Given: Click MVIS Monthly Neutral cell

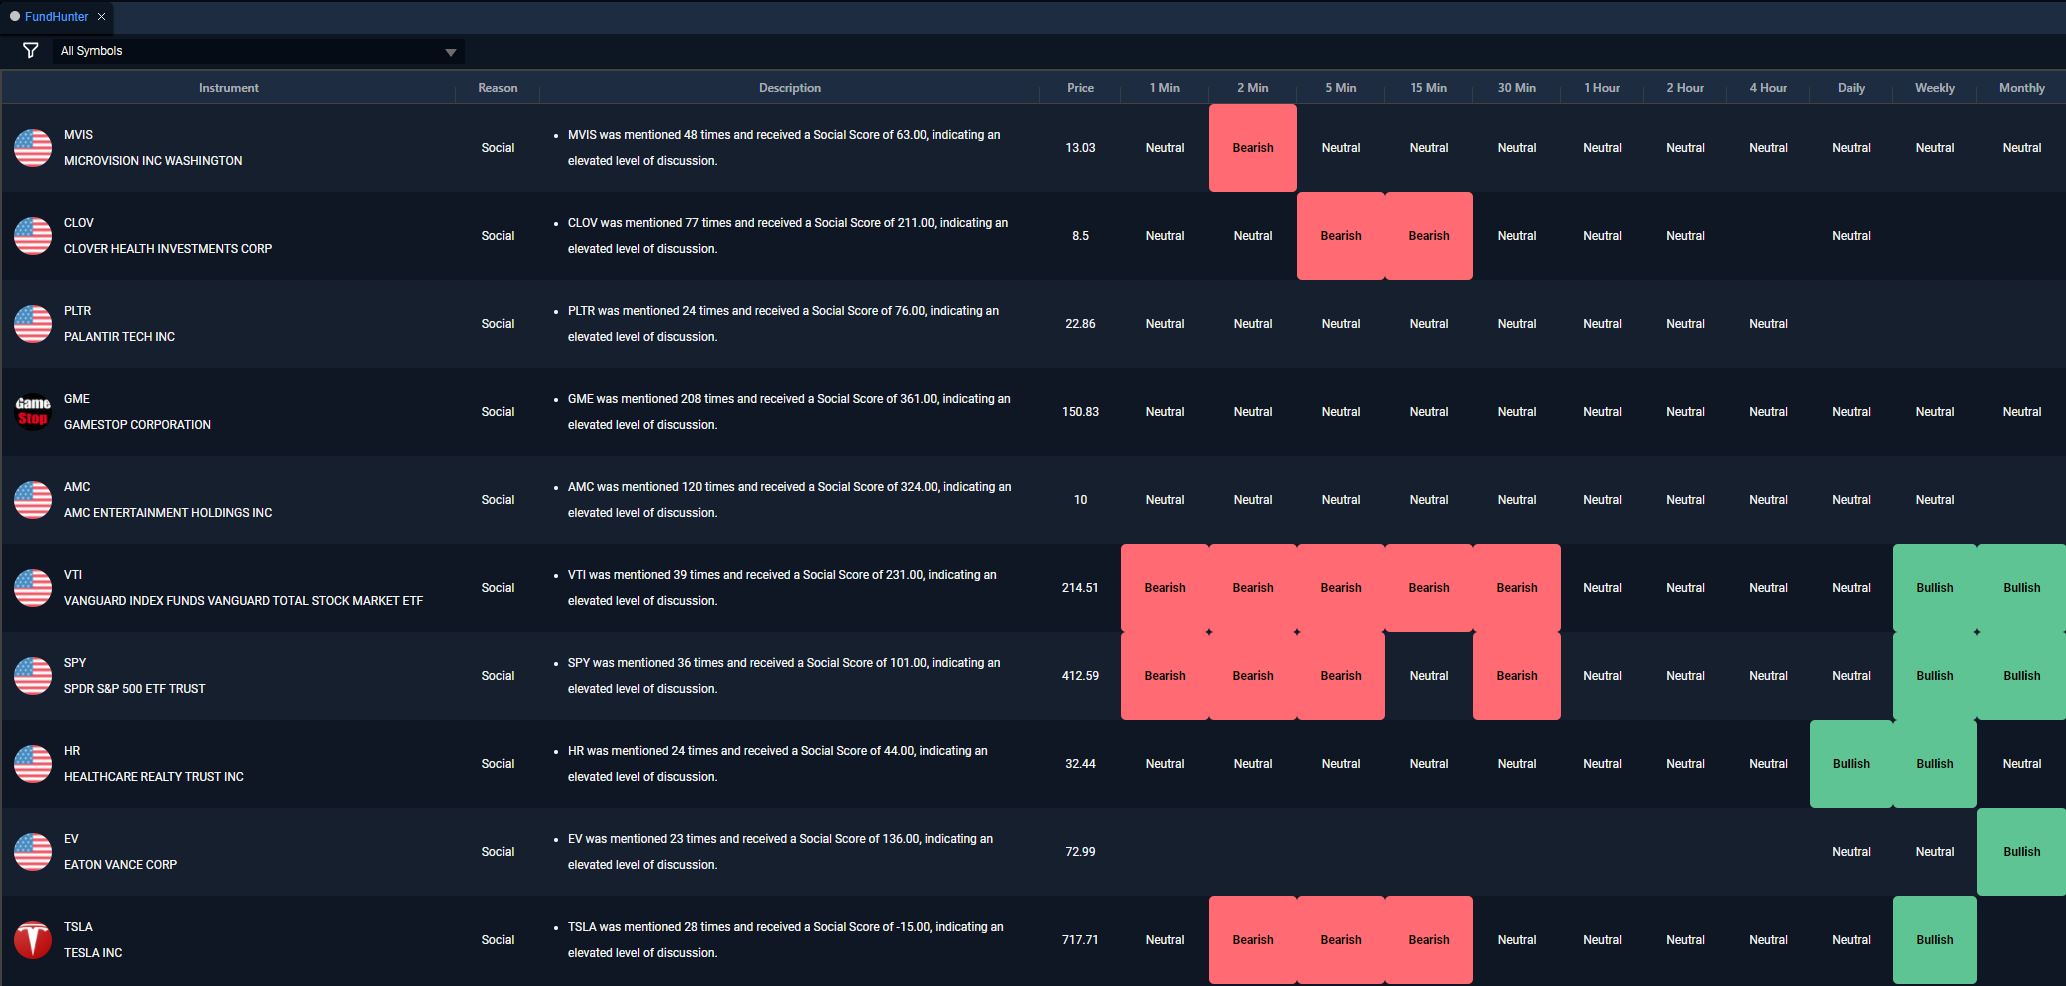Looking at the screenshot, I should tap(2021, 148).
